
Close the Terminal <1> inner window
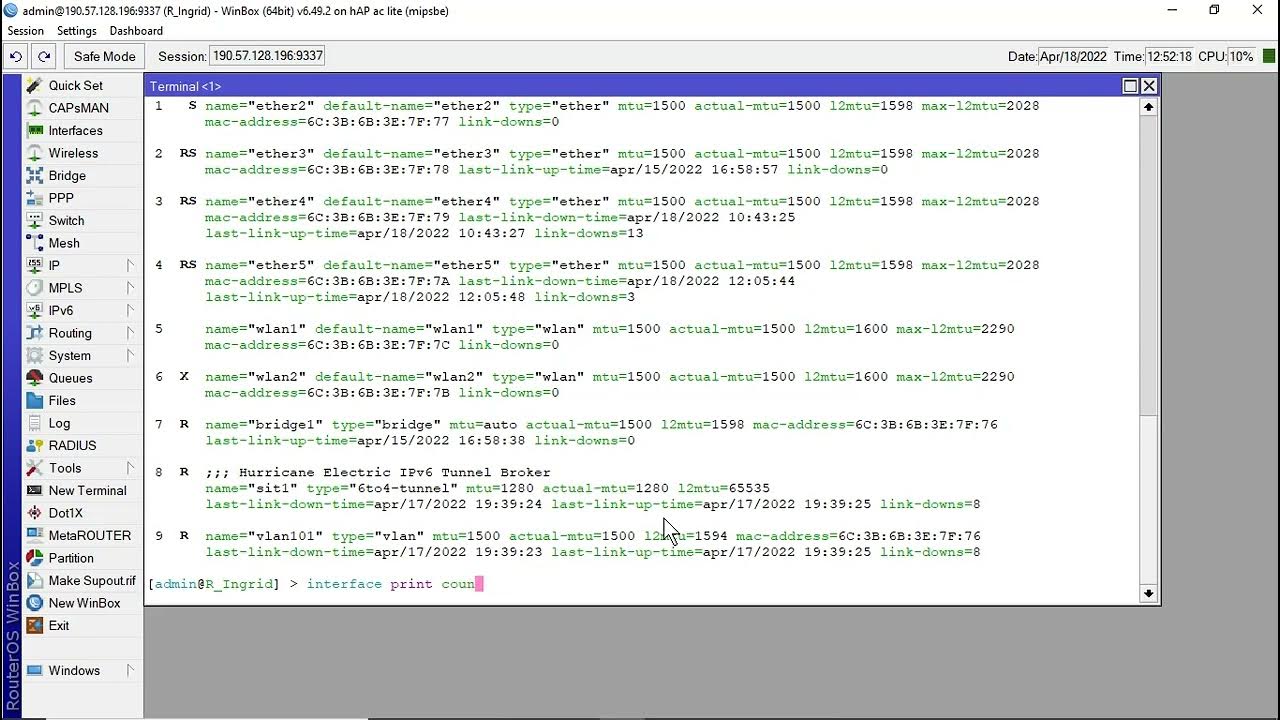(x=1148, y=86)
